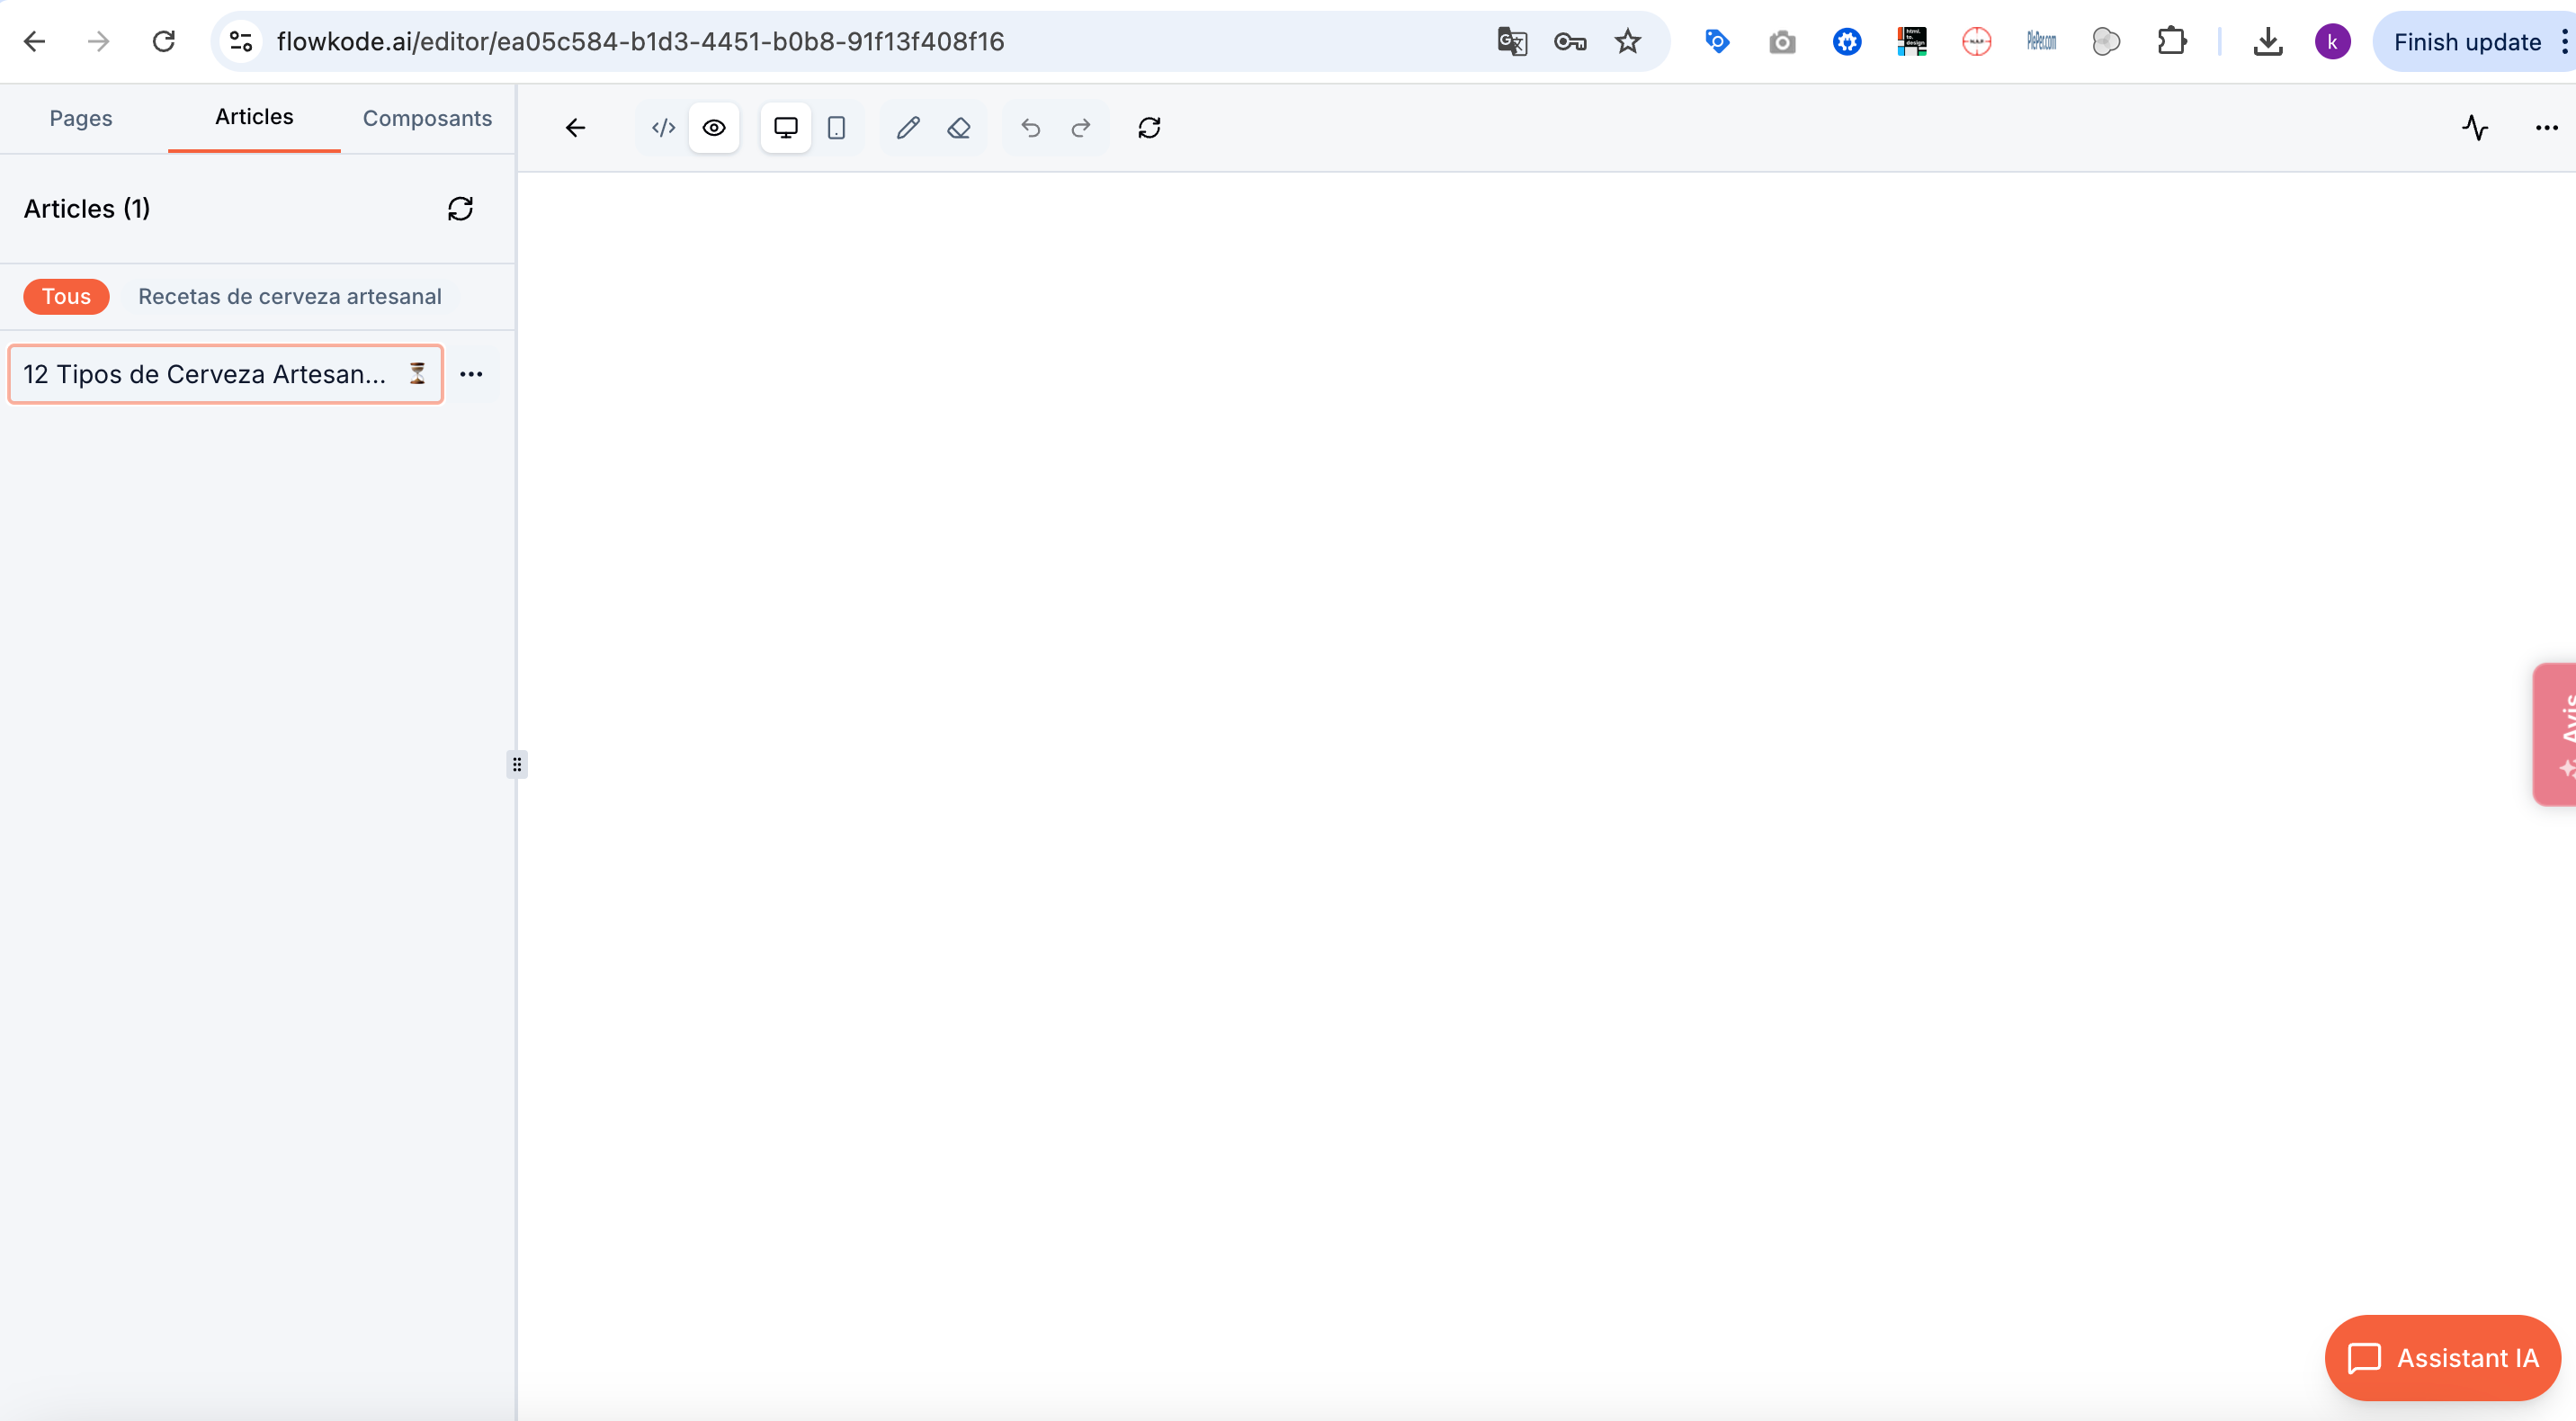
Task: Click the flowkode.ai URL address field
Action: point(640,41)
